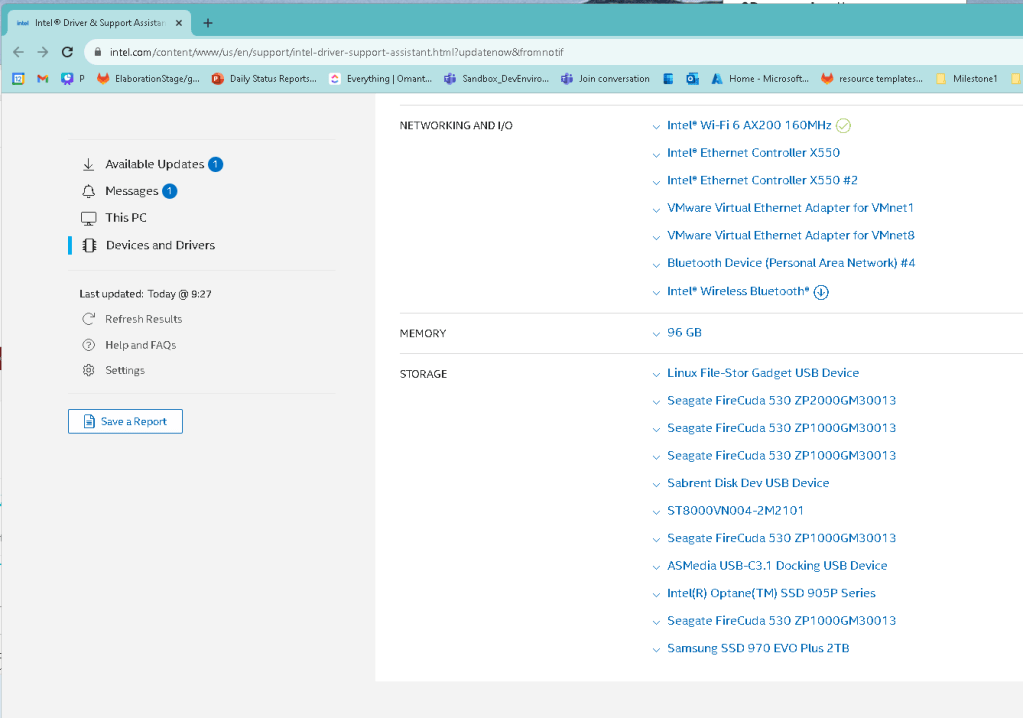Open the Sandbox_DevEnviro bookmark
Viewport: 1023px width, 718px height.
[496, 79]
